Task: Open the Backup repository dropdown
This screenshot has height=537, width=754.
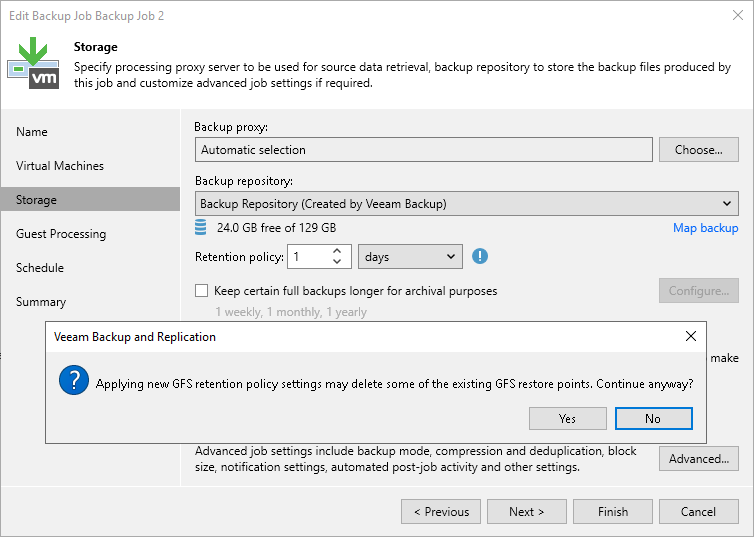Action: coord(466,204)
